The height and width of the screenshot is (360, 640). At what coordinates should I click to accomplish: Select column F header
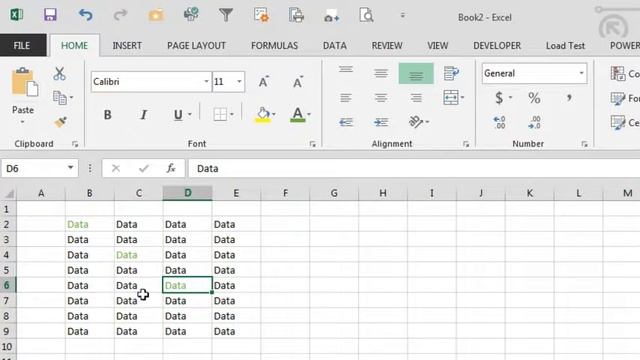pyautogui.click(x=285, y=193)
